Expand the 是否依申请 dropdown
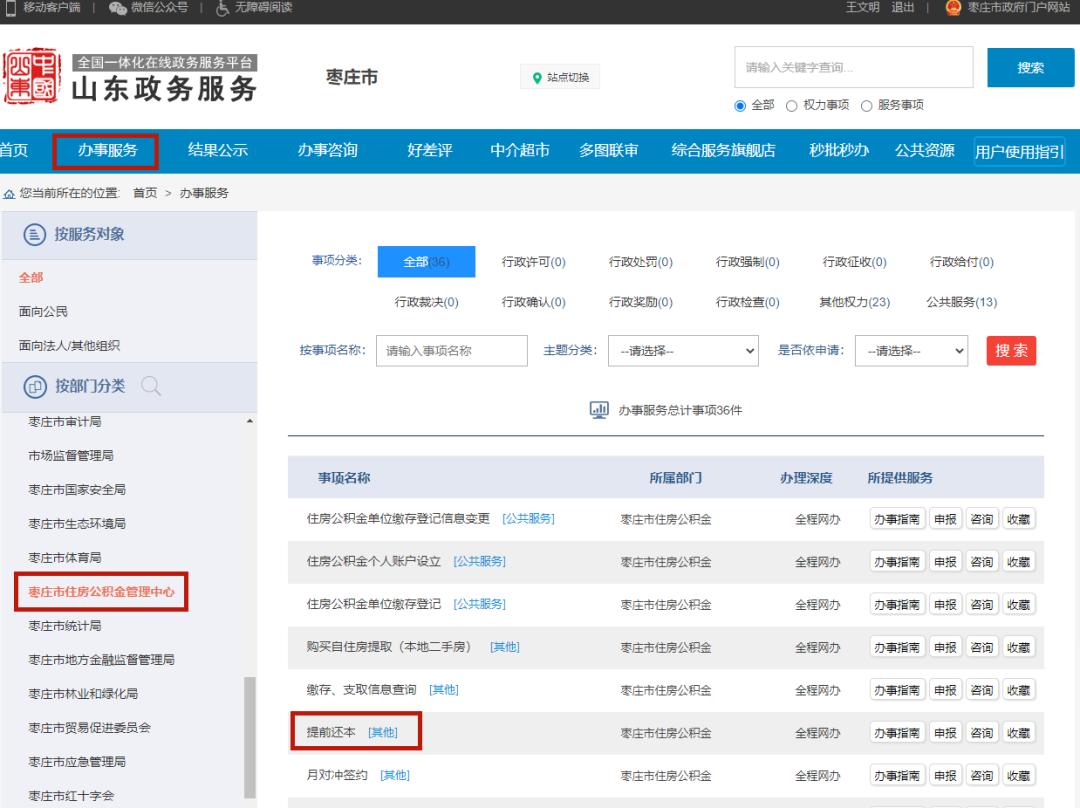The width and height of the screenshot is (1080, 808). pos(910,350)
